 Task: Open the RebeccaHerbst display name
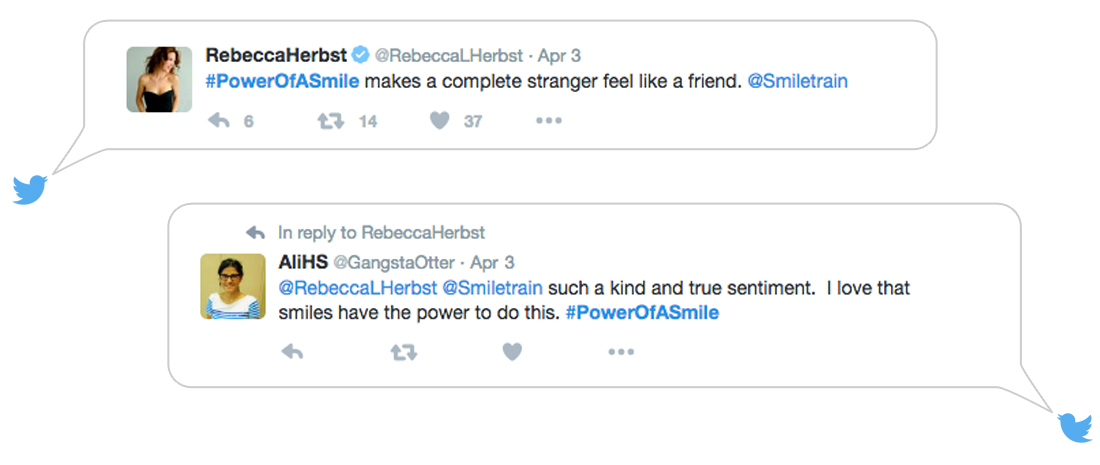(x=275, y=54)
